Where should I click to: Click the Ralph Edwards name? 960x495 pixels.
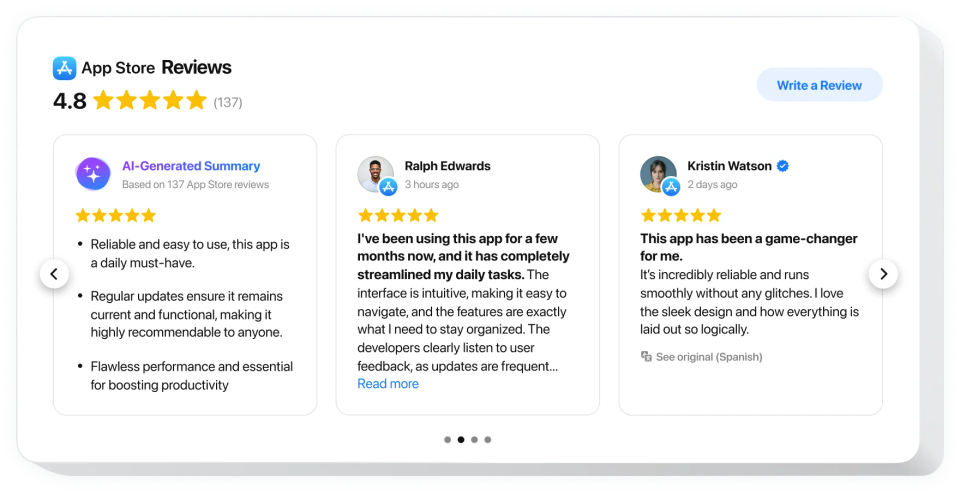pos(448,166)
